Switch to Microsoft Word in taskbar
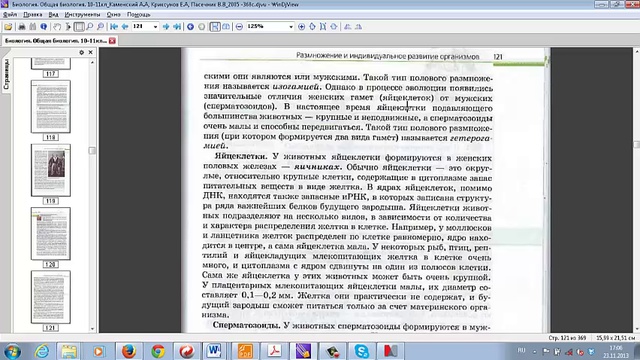Viewport: 640px width, 360px height. (214, 351)
